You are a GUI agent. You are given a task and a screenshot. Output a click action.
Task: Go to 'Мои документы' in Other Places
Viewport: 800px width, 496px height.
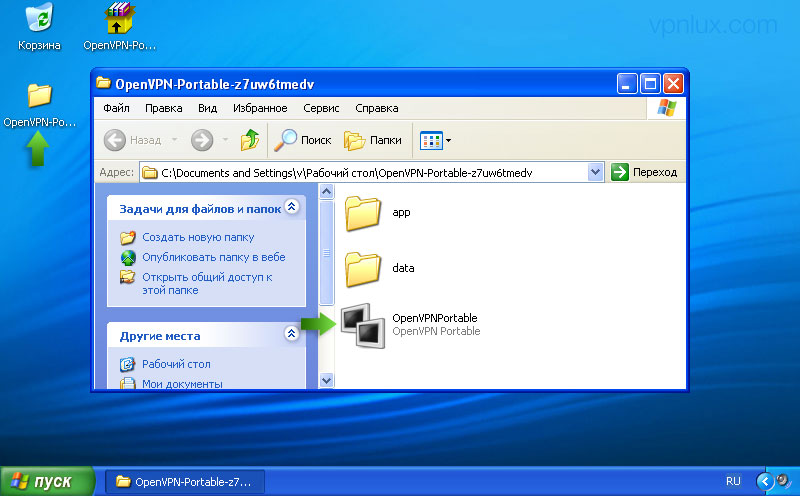coord(182,384)
